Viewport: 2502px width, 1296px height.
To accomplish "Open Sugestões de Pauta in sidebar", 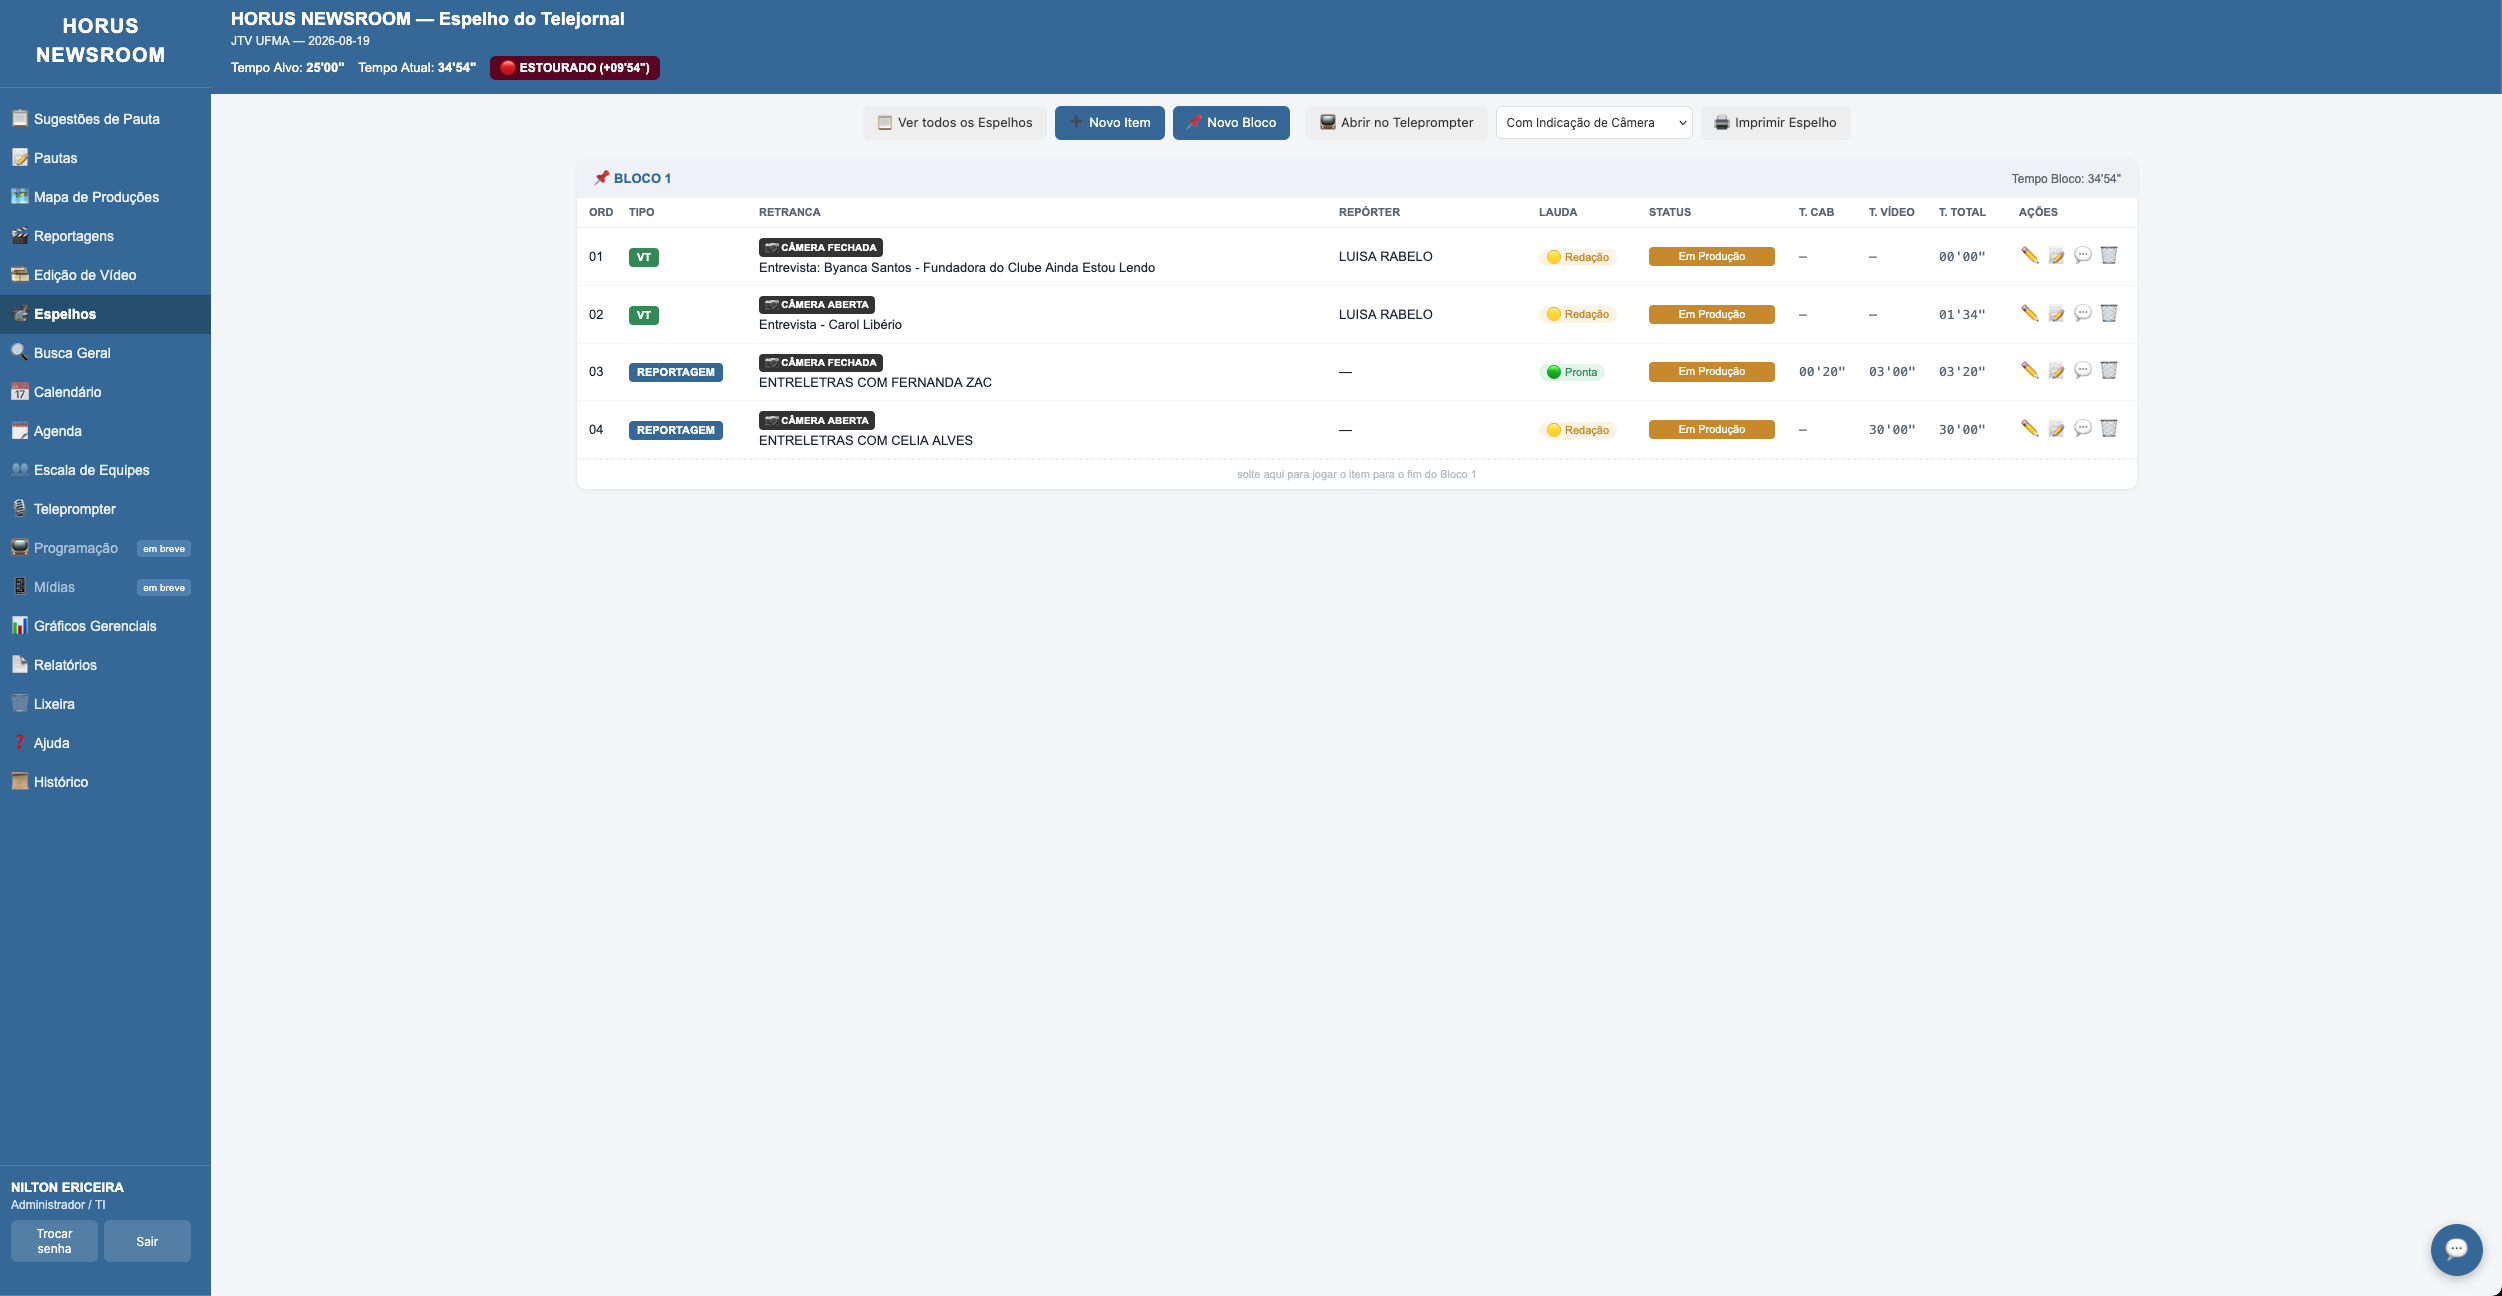I will pos(105,119).
